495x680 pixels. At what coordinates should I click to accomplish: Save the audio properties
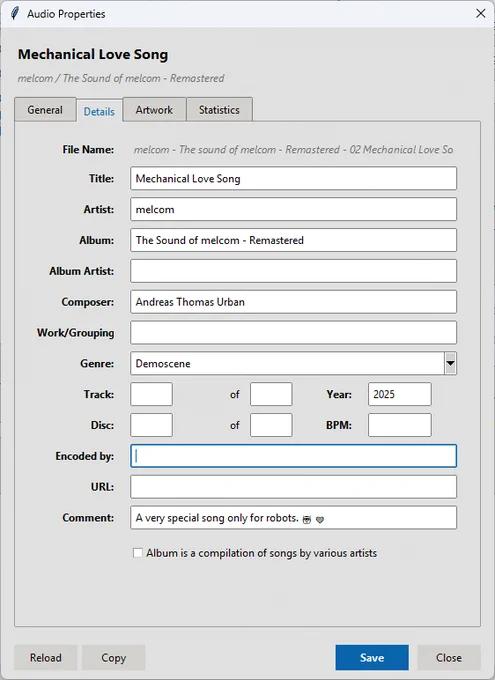pyautogui.click(x=372, y=657)
